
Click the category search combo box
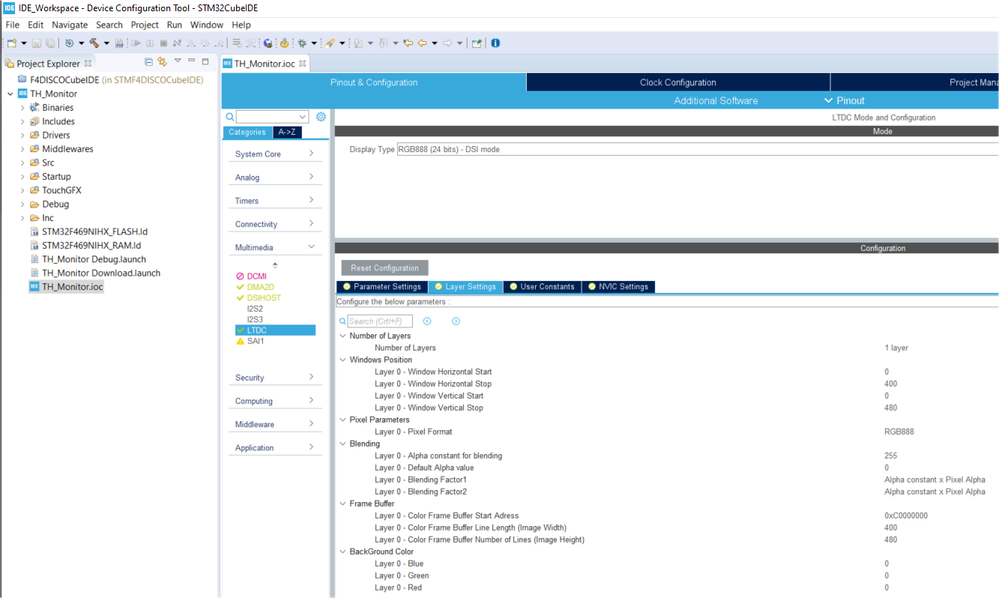pyautogui.click(x=272, y=117)
